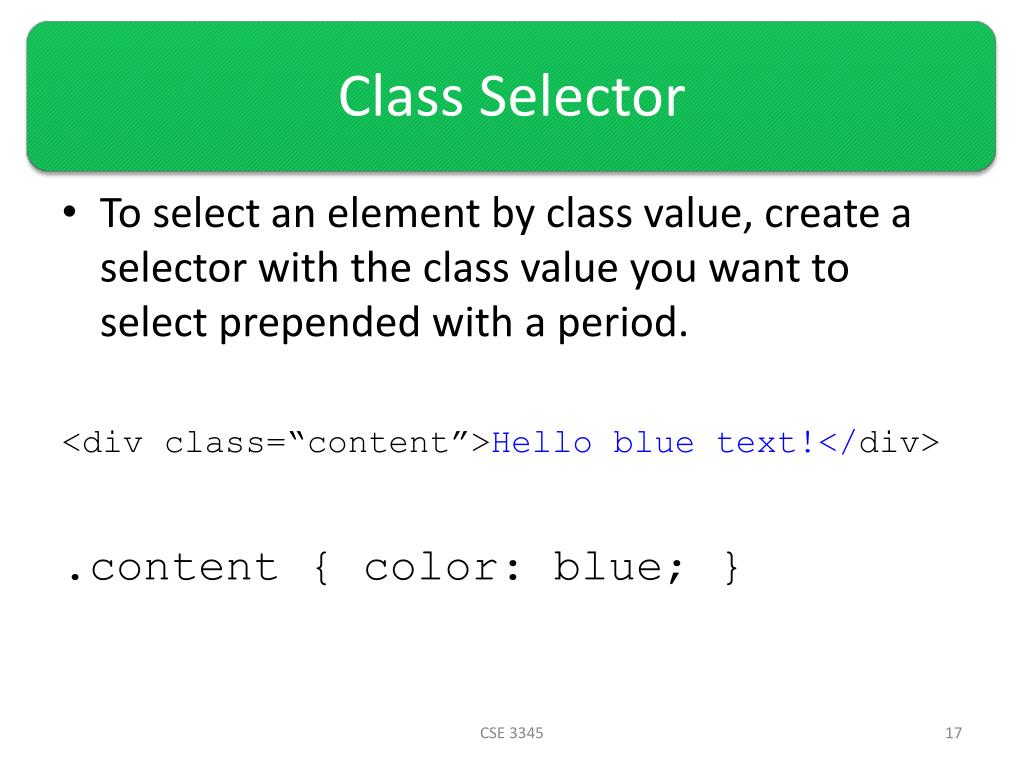This screenshot has width=1024, height=768.
Task: Click the 'color:' property text
Action: click(443, 566)
